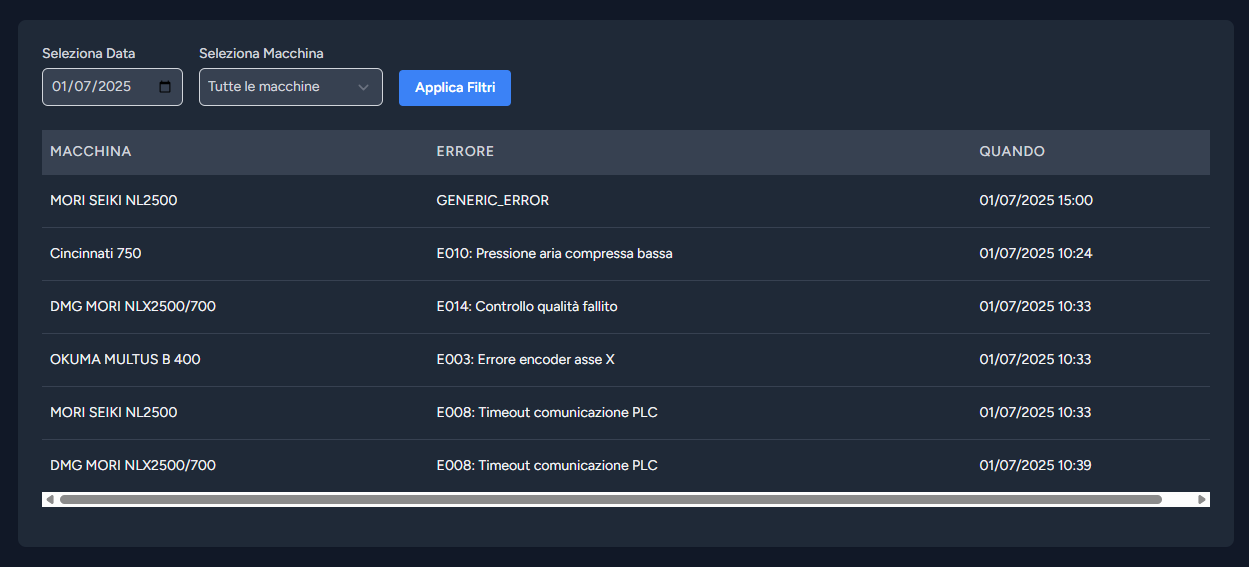Click the 01/07/2025 10:39 timestamp
The image size is (1249, 567).
pos(1035,466)
